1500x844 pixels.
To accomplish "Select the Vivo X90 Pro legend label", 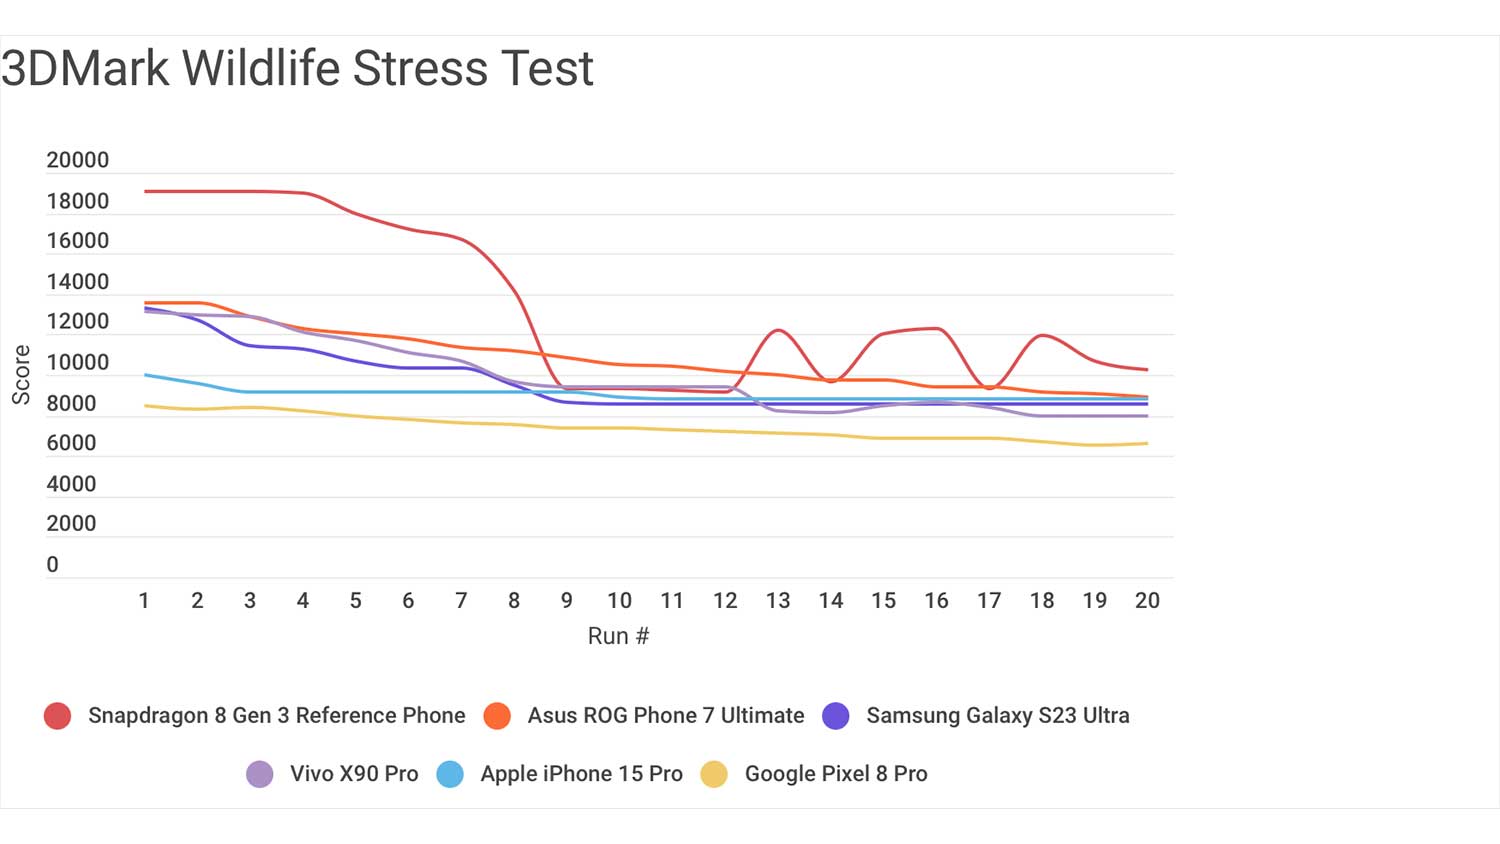I will 354,774.
